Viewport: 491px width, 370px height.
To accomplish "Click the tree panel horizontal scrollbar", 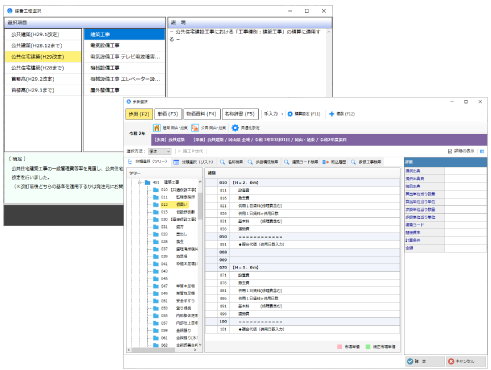I will point(153,350).
